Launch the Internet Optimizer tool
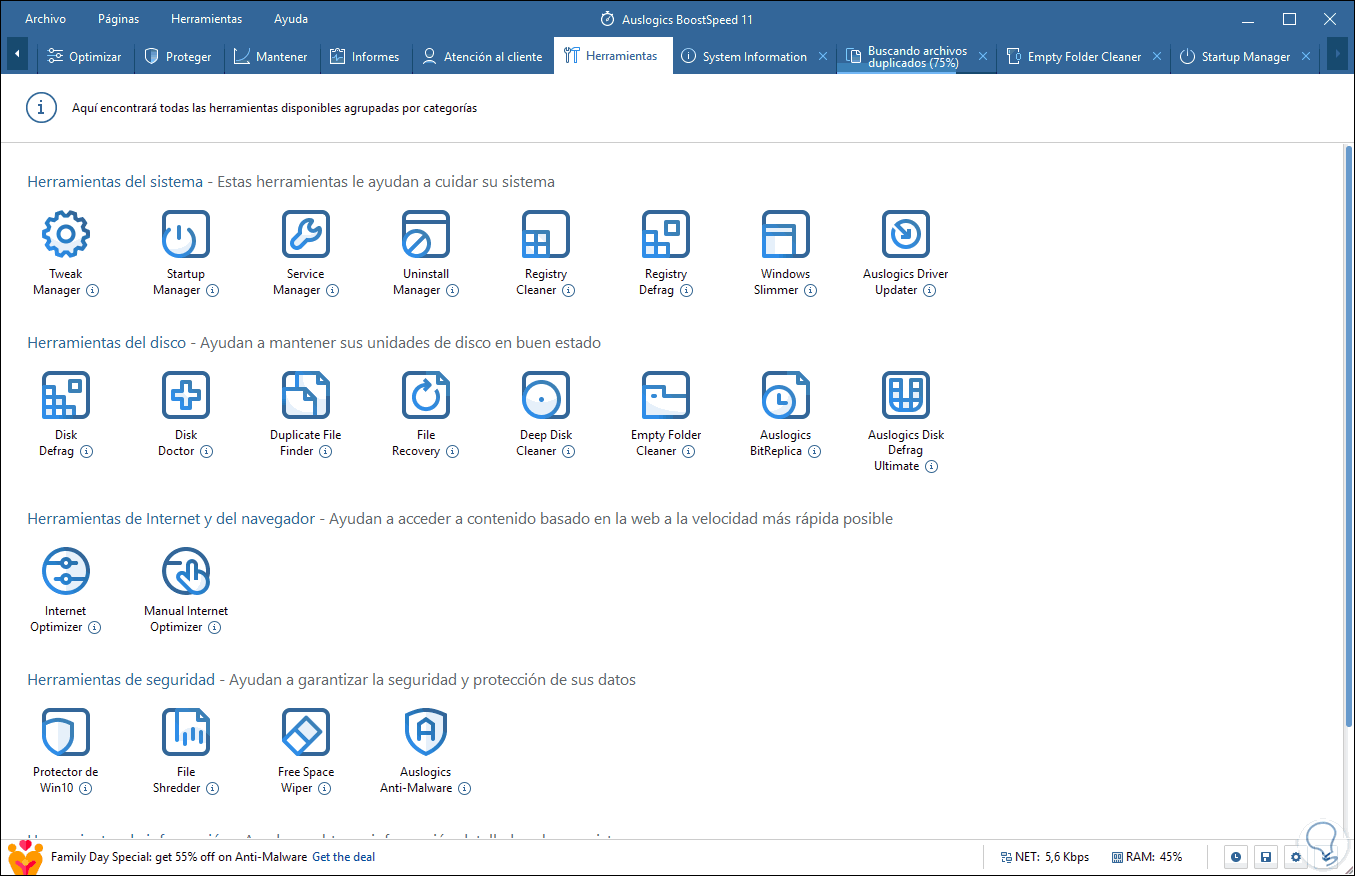The width and height of the screenshot is (1355, 876). pyautogui.click(x=66, y=572)
